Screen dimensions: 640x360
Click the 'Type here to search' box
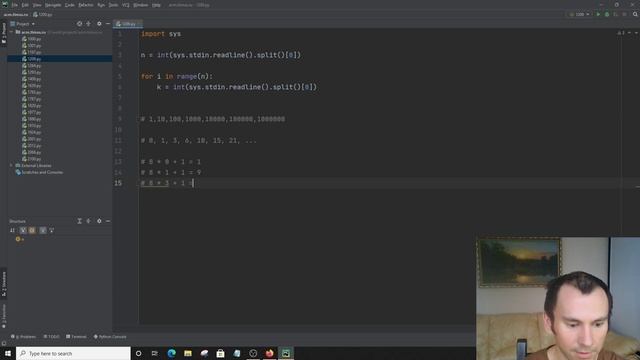(x=73, y=353)
